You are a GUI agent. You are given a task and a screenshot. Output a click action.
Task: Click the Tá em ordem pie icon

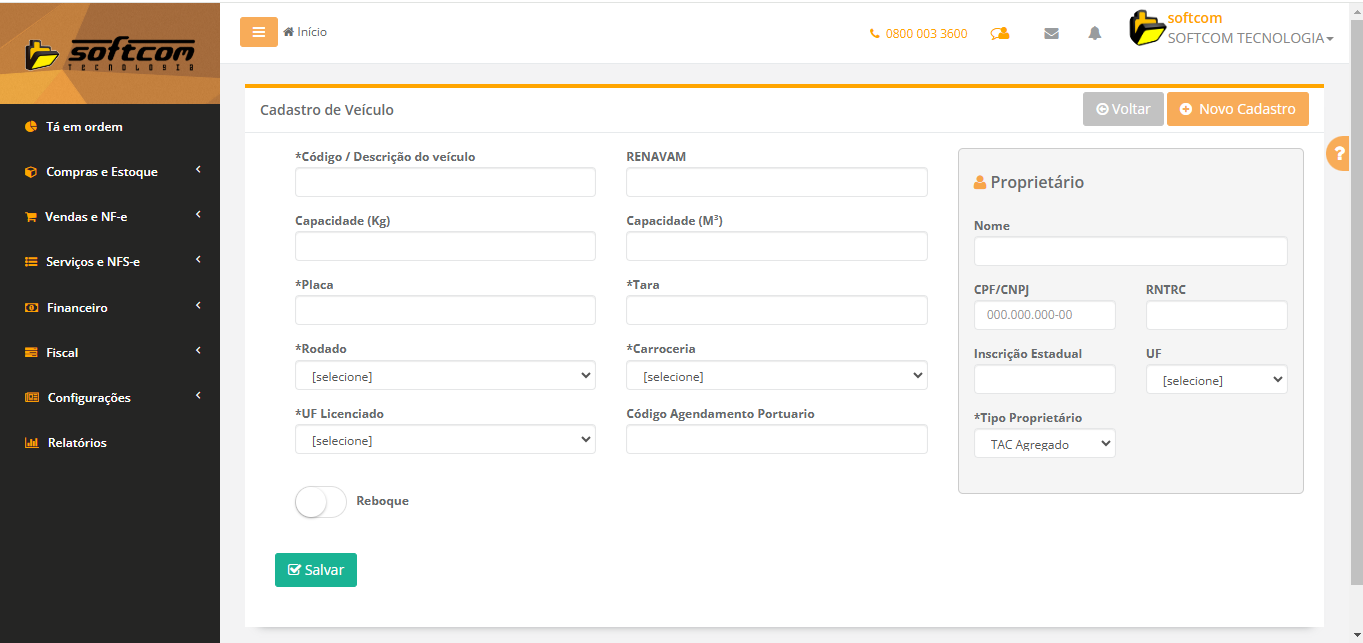click(x=31, y=127)
